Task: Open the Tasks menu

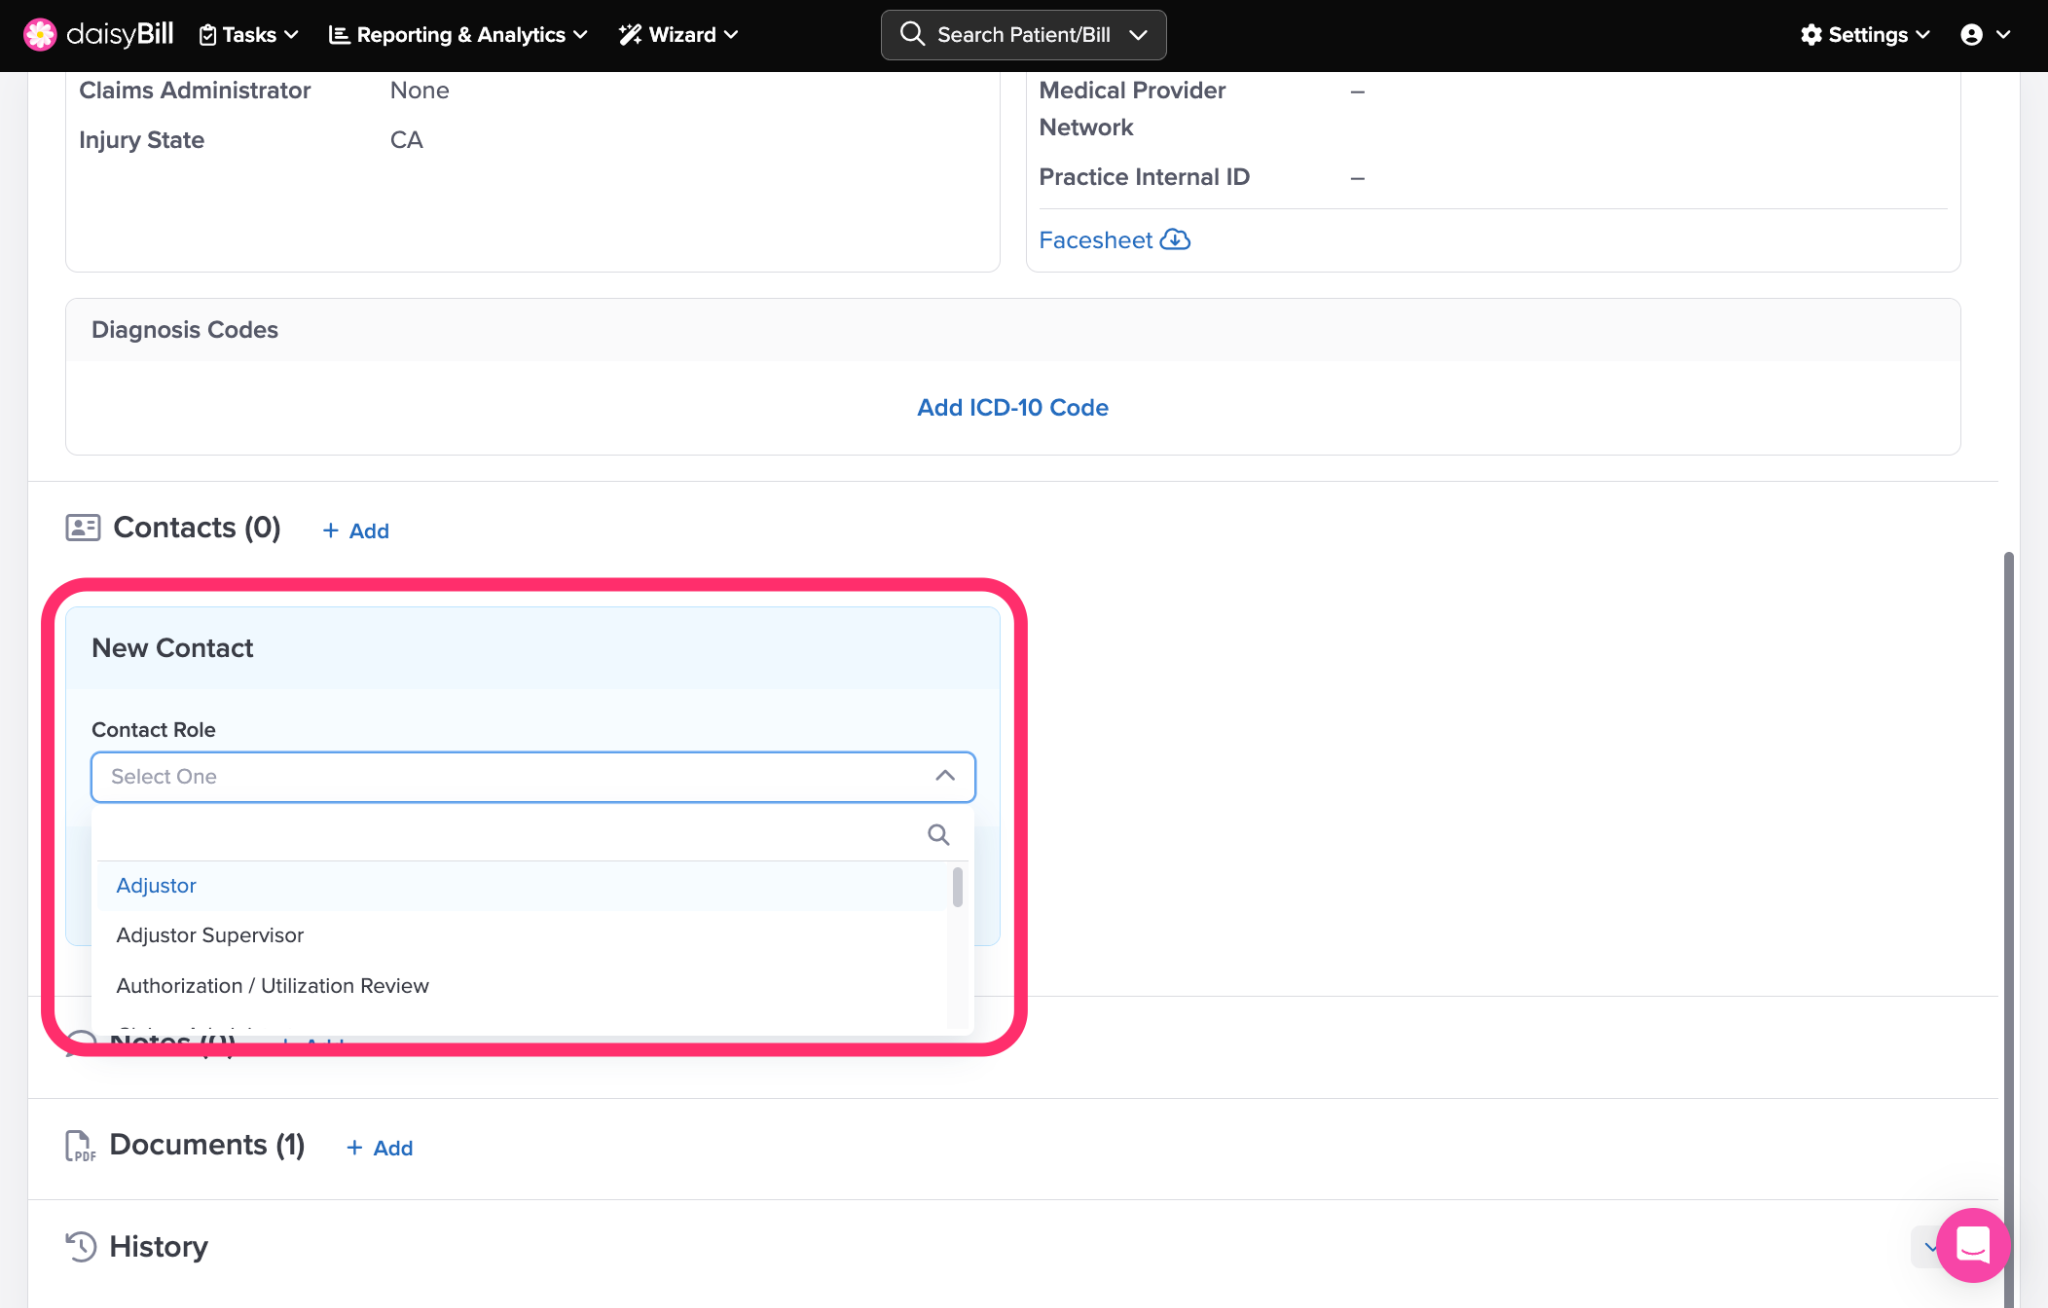Action: click(249, 35)
